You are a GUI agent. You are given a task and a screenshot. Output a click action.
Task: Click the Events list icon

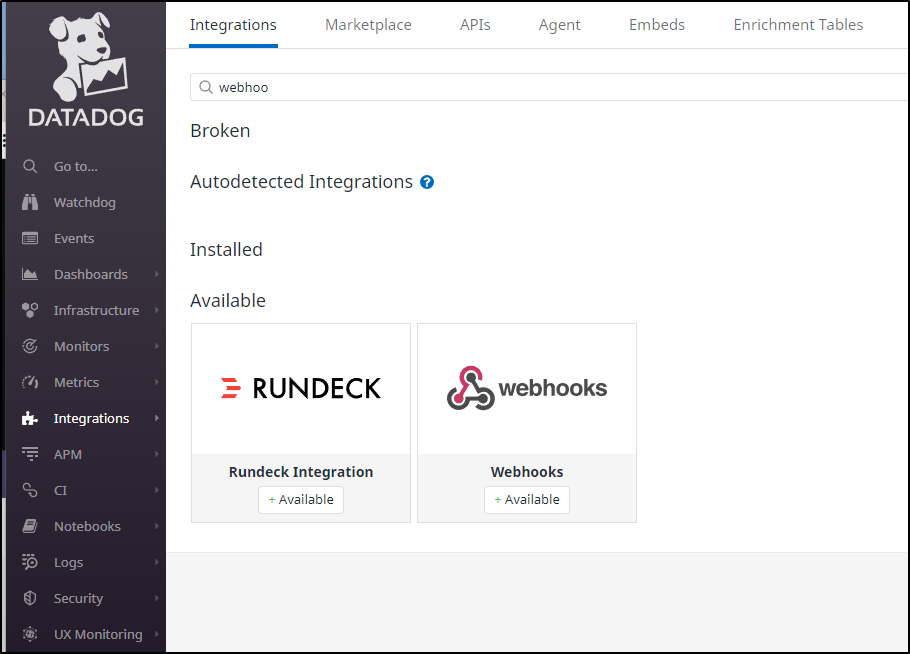pos(30,239)
